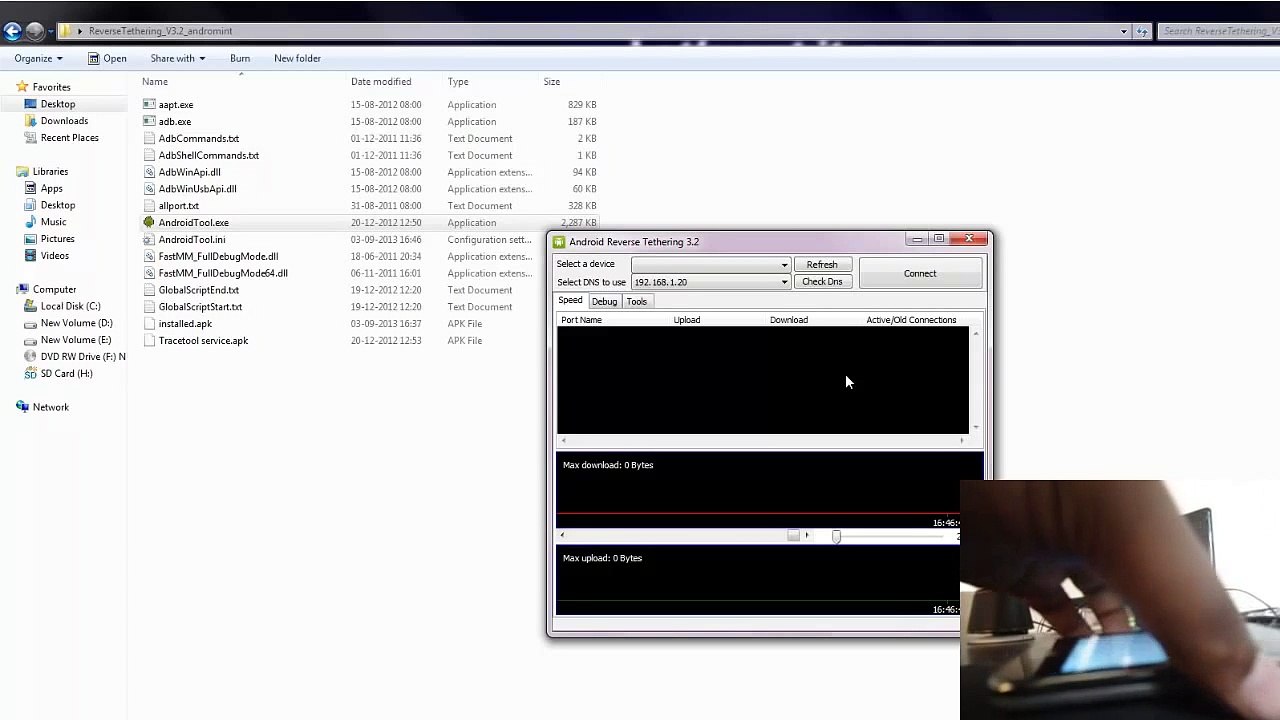Open the Network node
Screen dimensions: 1280x720
click(50, 407)
